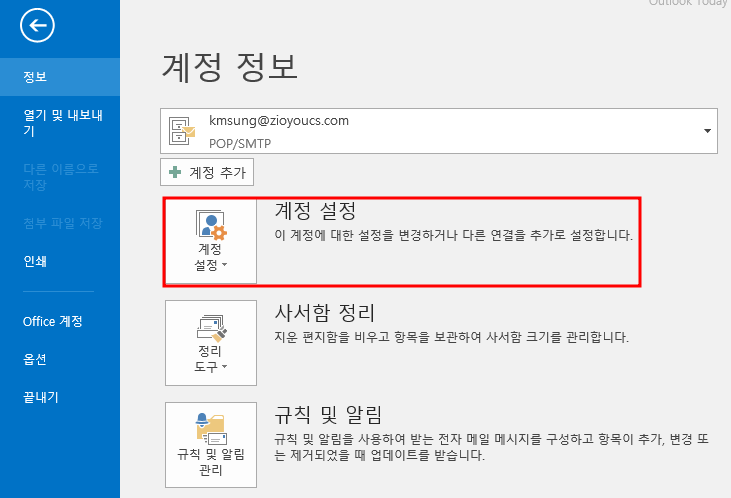Image resolution: width=731 pixels, height=498 pixels.
Task: Click the 규칙 및 알림 section heading
Action: point(328,415)
